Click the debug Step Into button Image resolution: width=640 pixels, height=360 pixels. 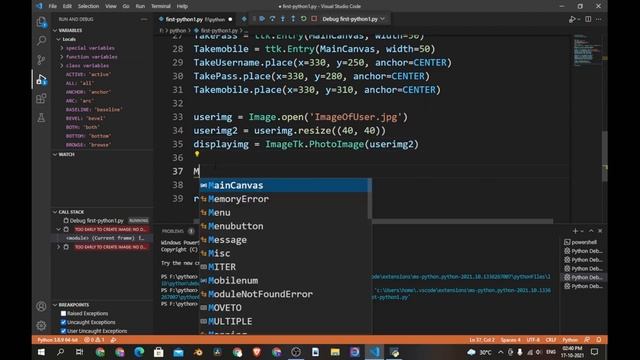282,19
